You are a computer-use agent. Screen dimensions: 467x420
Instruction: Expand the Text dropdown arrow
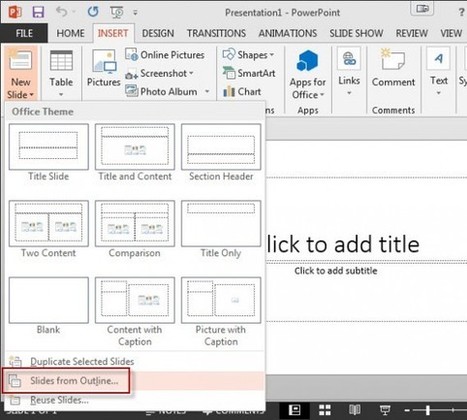pyautogui.click(x=439, y=93)
